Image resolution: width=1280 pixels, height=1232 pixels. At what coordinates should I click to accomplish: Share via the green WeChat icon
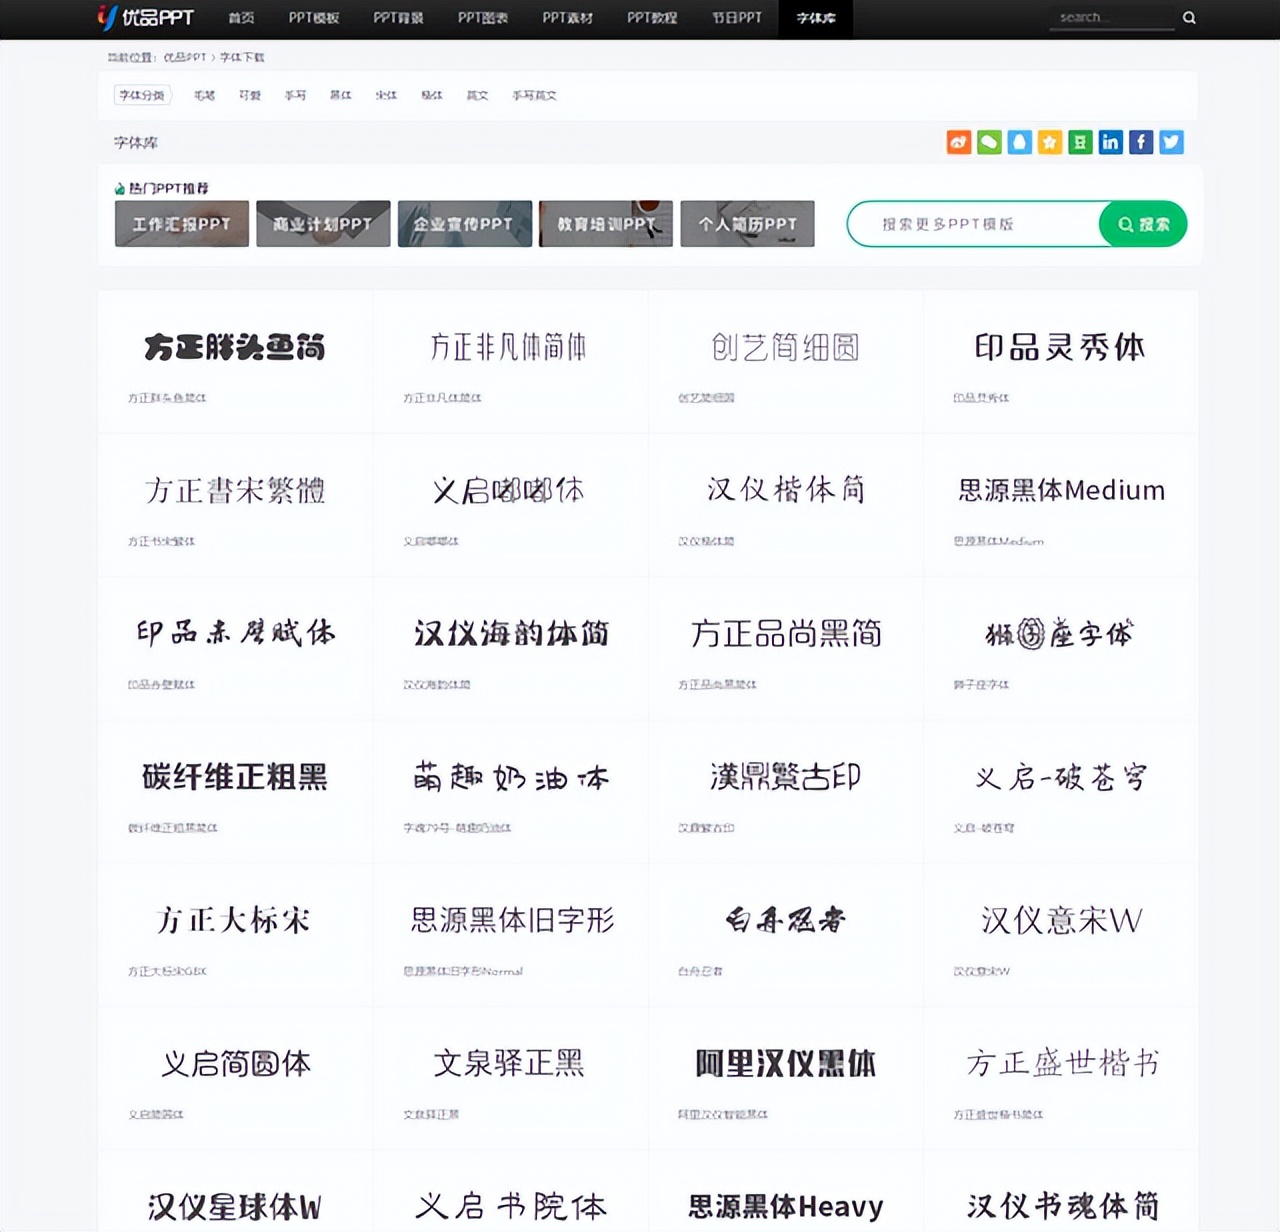point(989,142)
